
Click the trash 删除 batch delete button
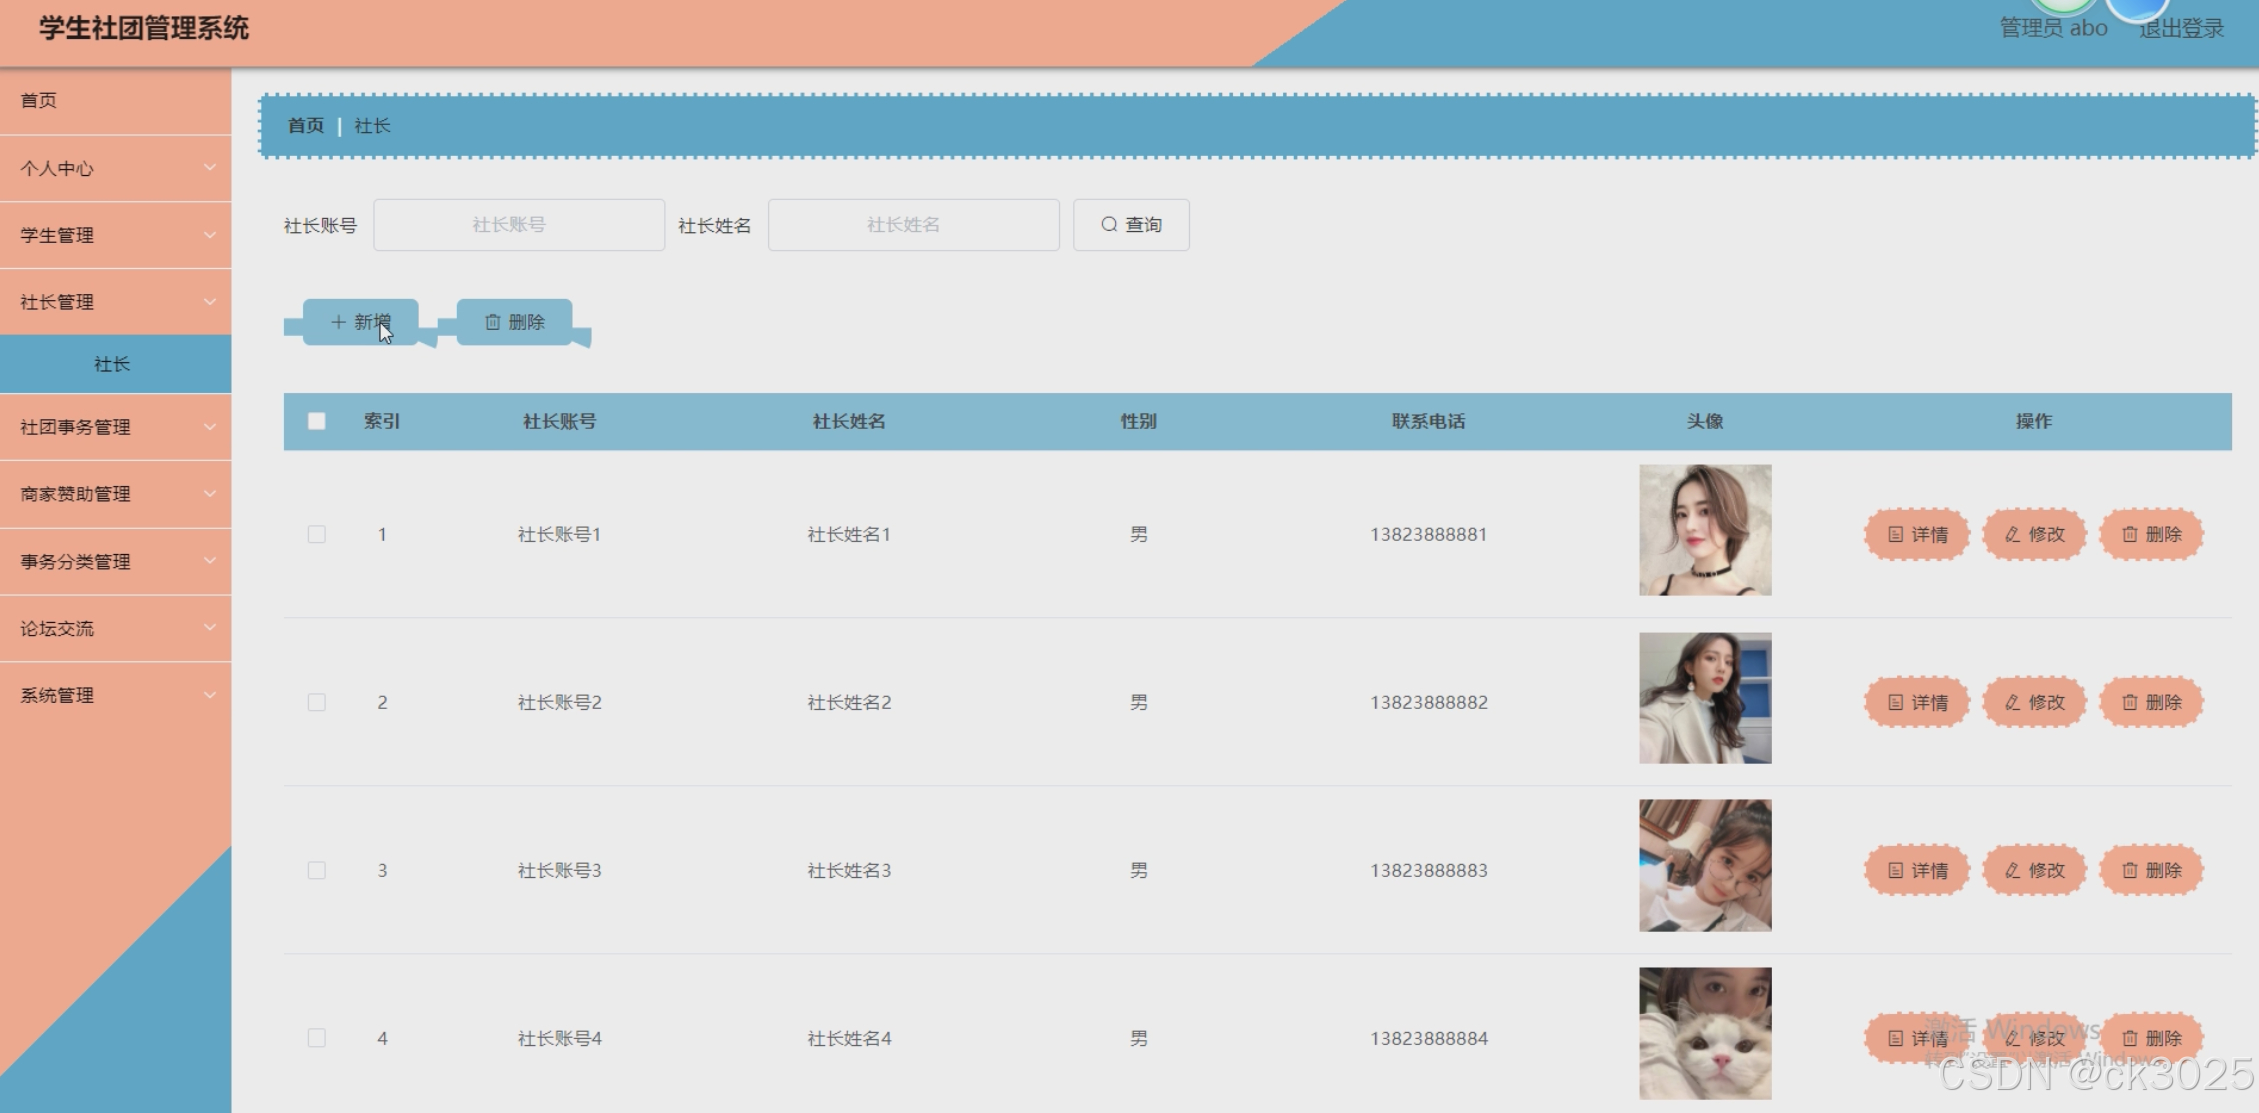[x=515, y=322]
